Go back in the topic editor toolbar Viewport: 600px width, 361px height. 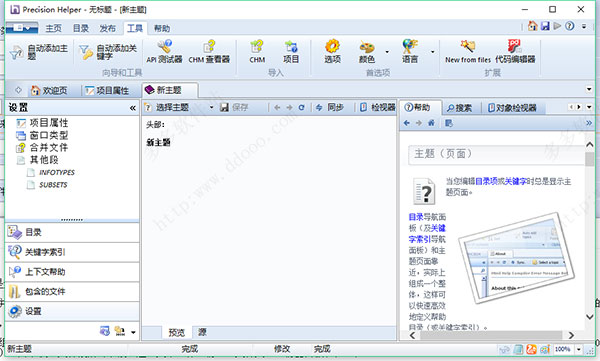(x=277, y=108)
